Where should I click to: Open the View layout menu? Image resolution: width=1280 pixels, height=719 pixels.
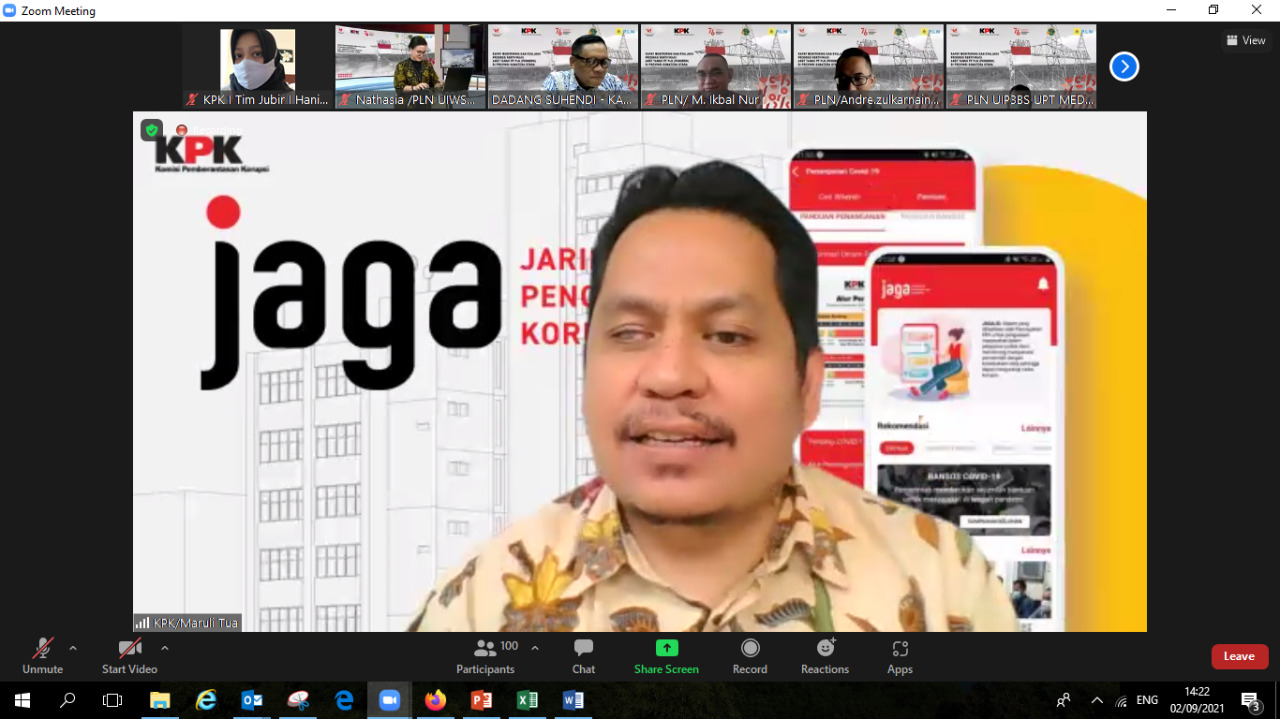click(1246, 40)
